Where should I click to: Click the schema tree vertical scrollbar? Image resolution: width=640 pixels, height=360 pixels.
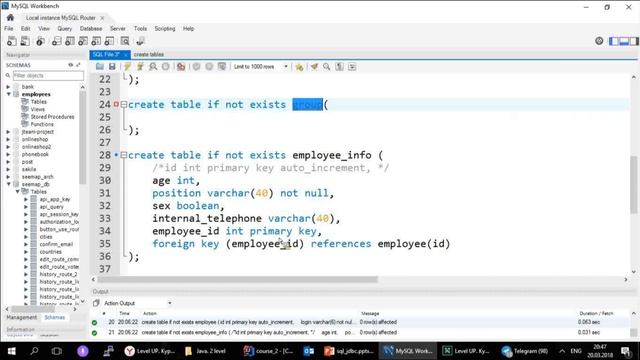point(82,137)
